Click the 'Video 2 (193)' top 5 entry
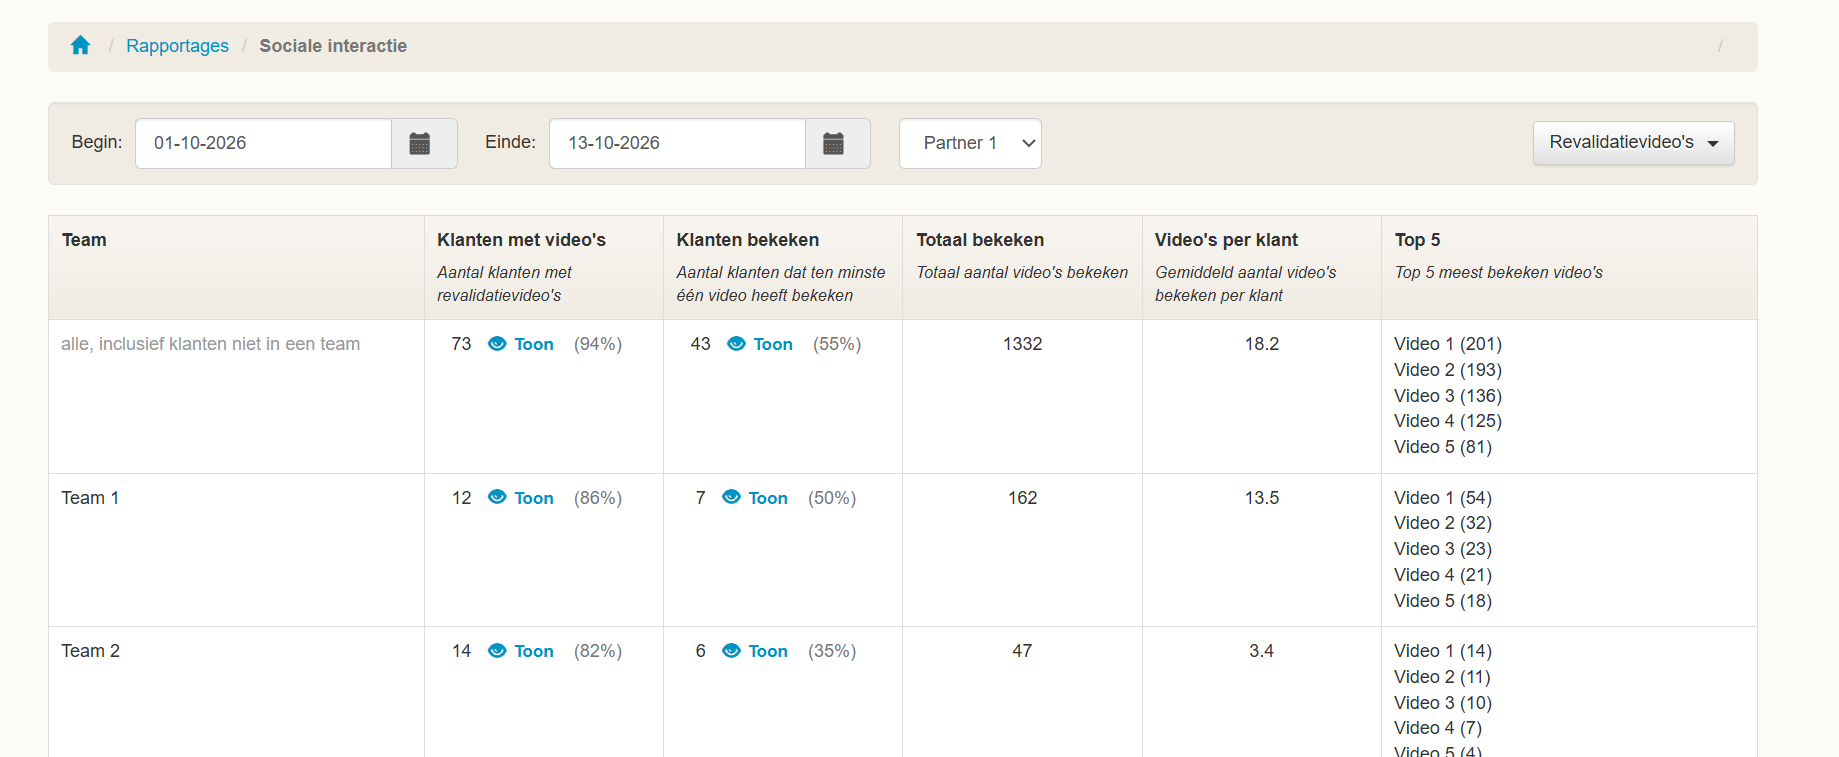The image size is (1839, 757). coord(1448,370)
